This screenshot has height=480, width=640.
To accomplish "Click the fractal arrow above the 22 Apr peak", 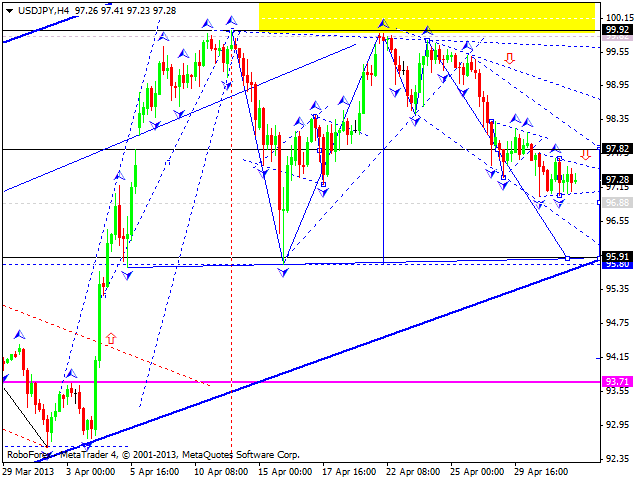I will pos(382,22).
